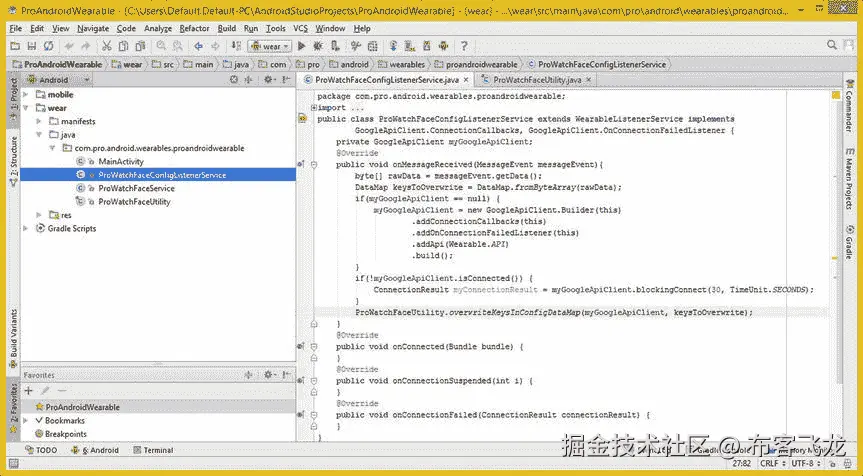Viewport: 863px width, 476px height.
Task: Click the UTF-8 encoding status entry
Action: [806, 463]
